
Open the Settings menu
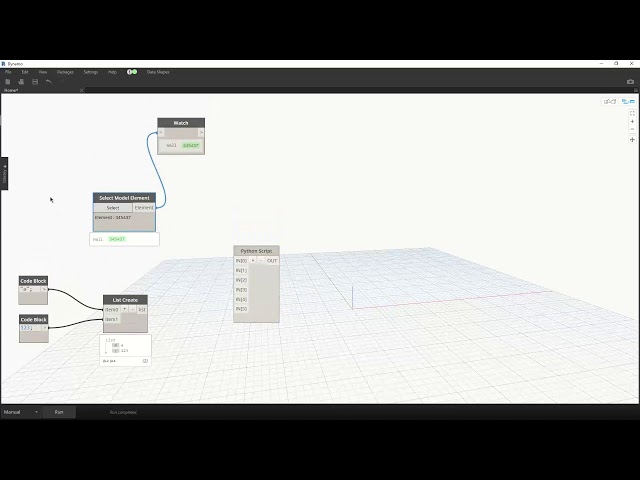[91, 72]
